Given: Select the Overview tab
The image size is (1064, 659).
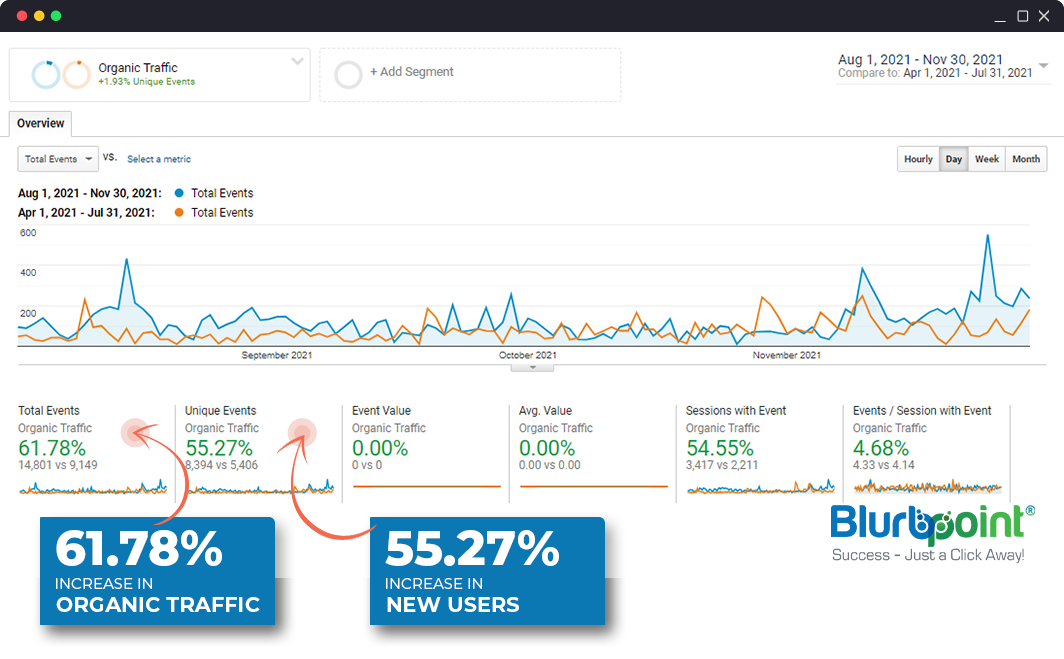Looking at the screenshot, I should [x=41, y=124].
